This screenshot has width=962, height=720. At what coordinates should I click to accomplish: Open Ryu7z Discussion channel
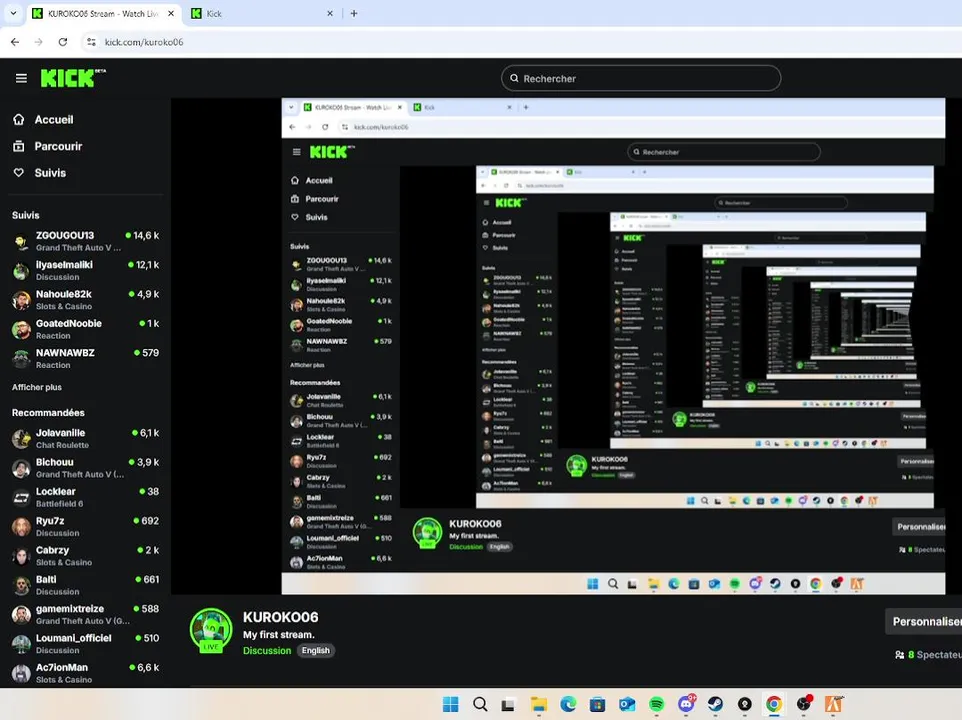(85, 527)
